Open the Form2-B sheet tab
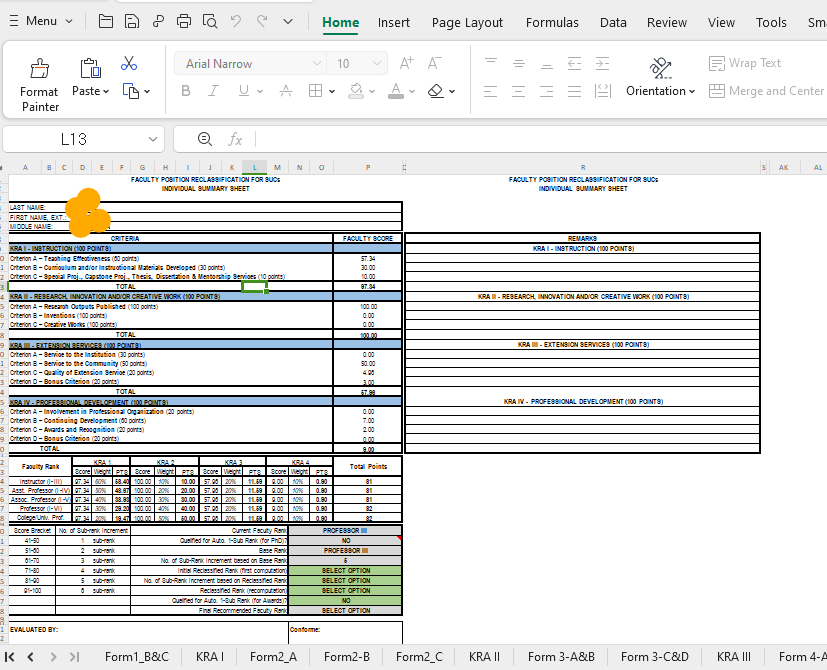827x670 pixels. pos(347,657)
